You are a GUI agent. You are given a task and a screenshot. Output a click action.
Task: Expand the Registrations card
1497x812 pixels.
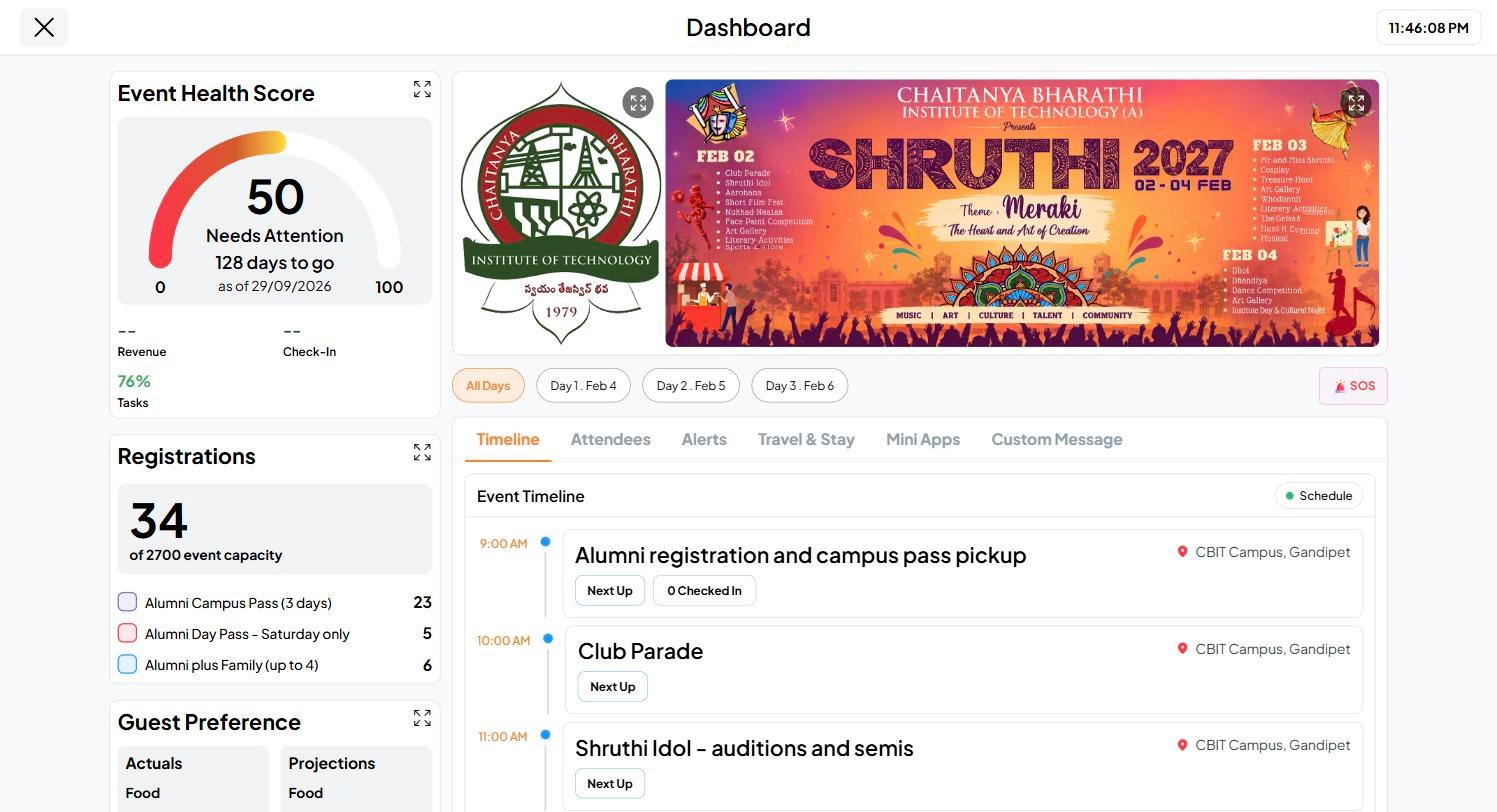422,453
